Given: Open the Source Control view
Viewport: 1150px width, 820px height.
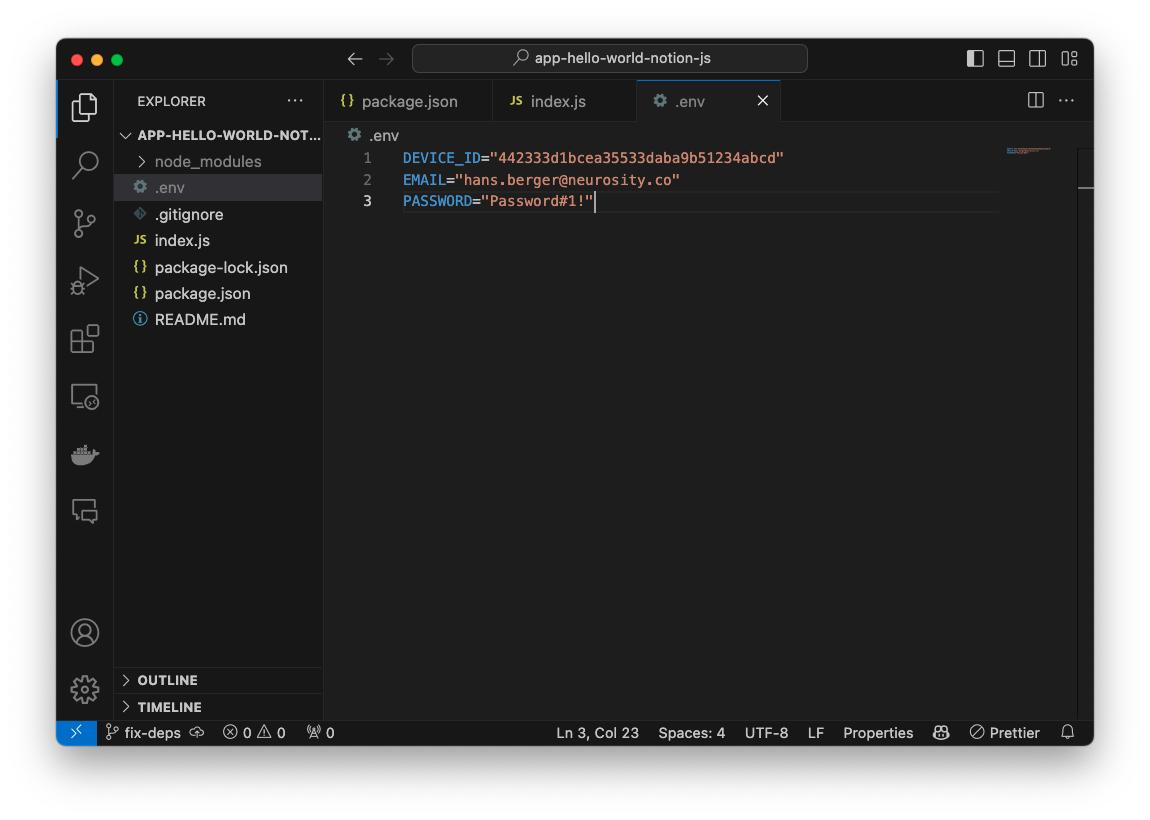Looking at the screenshot, I should tap(85, 223).
